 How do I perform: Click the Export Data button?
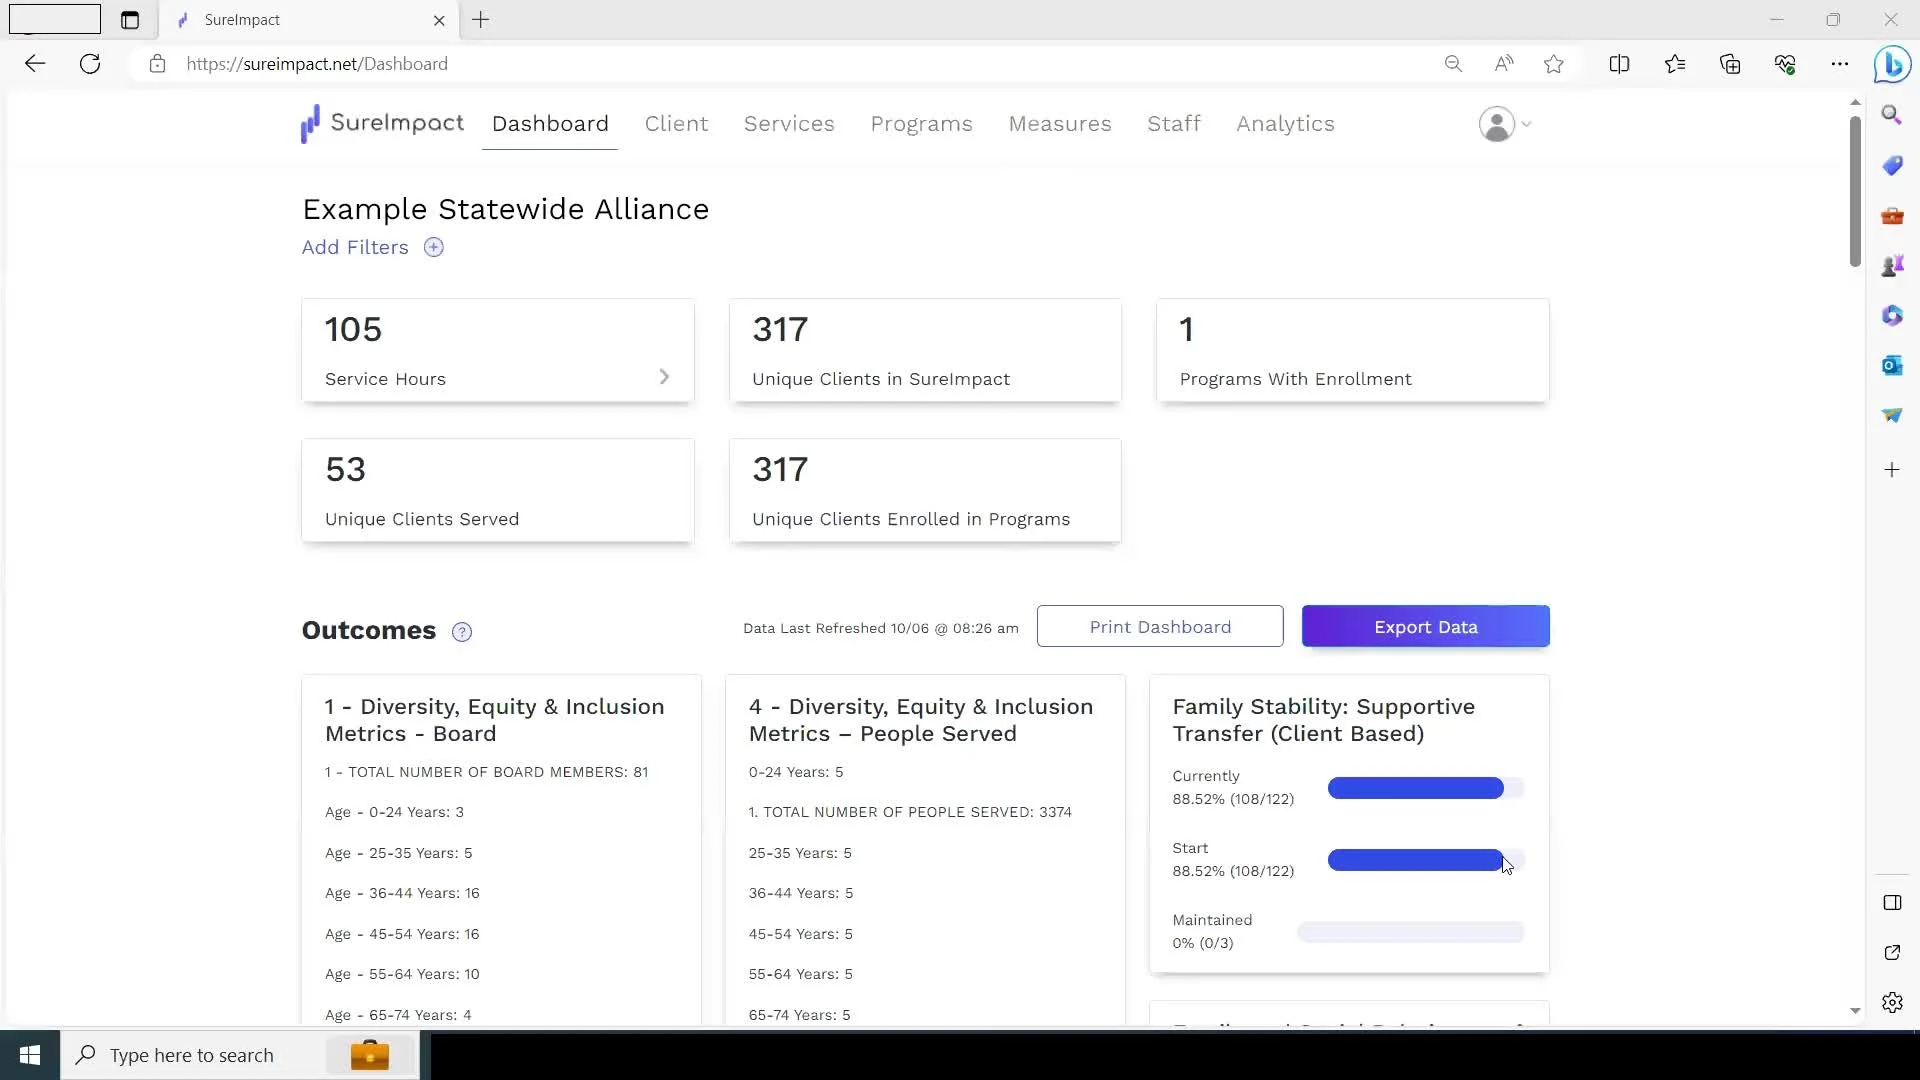[x=1425, y=627]
